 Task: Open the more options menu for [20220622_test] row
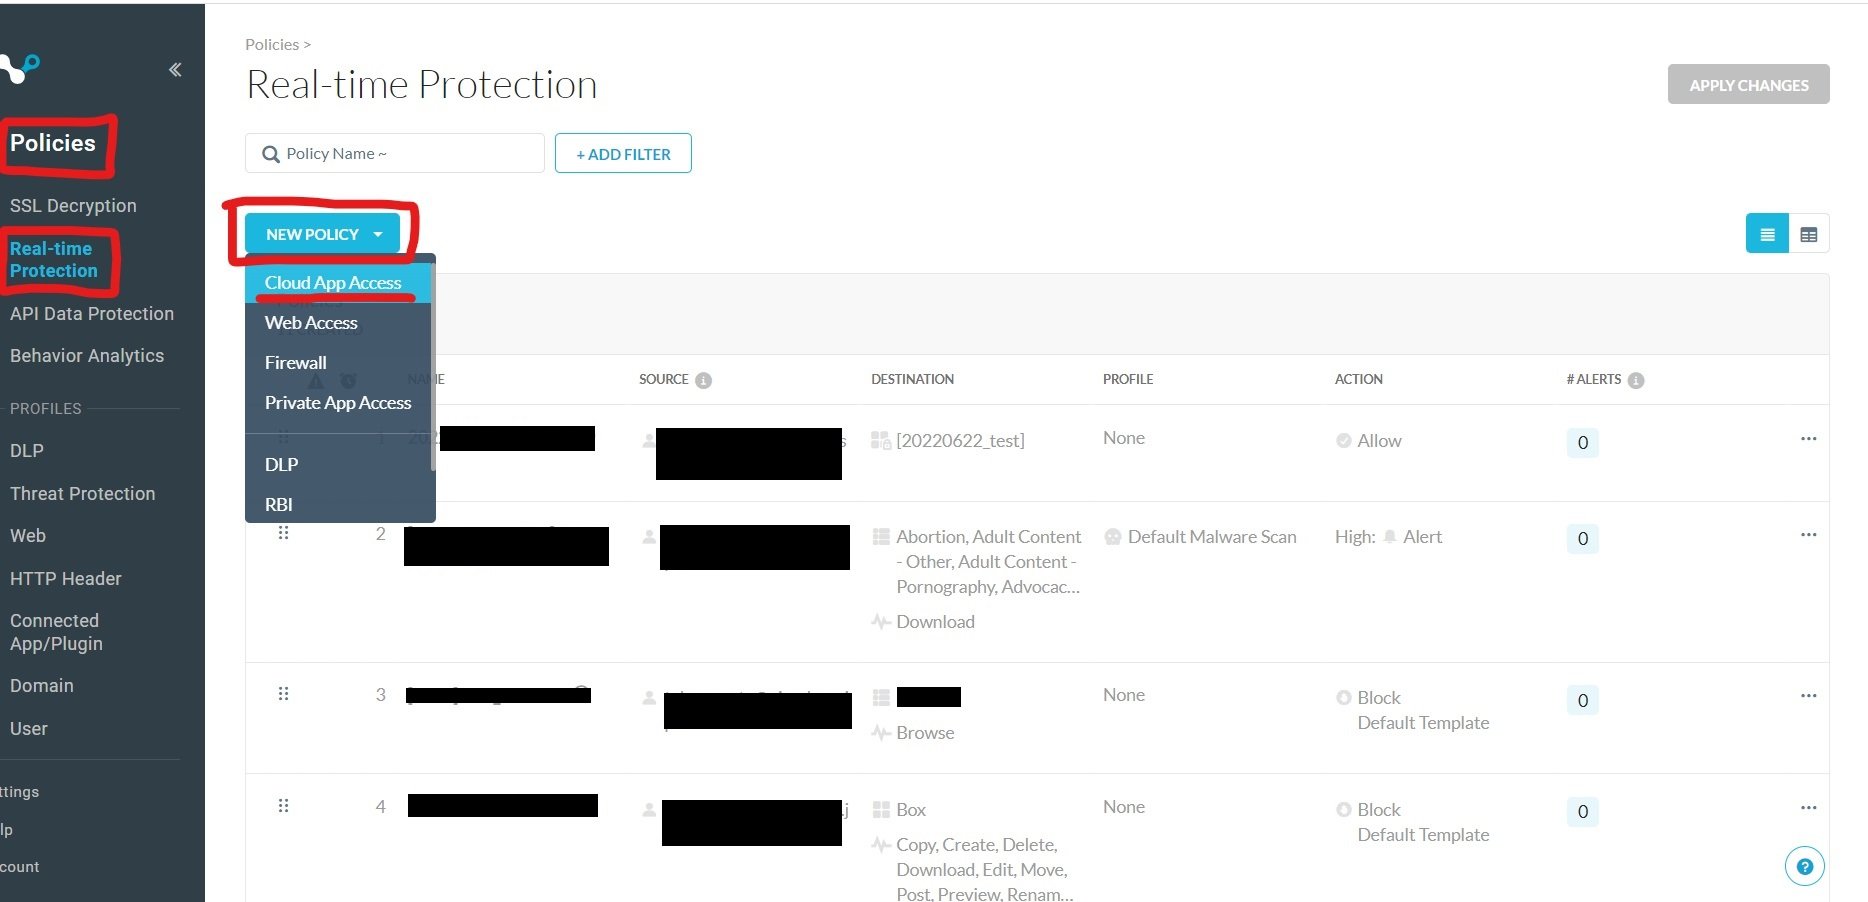[1808, 439]
